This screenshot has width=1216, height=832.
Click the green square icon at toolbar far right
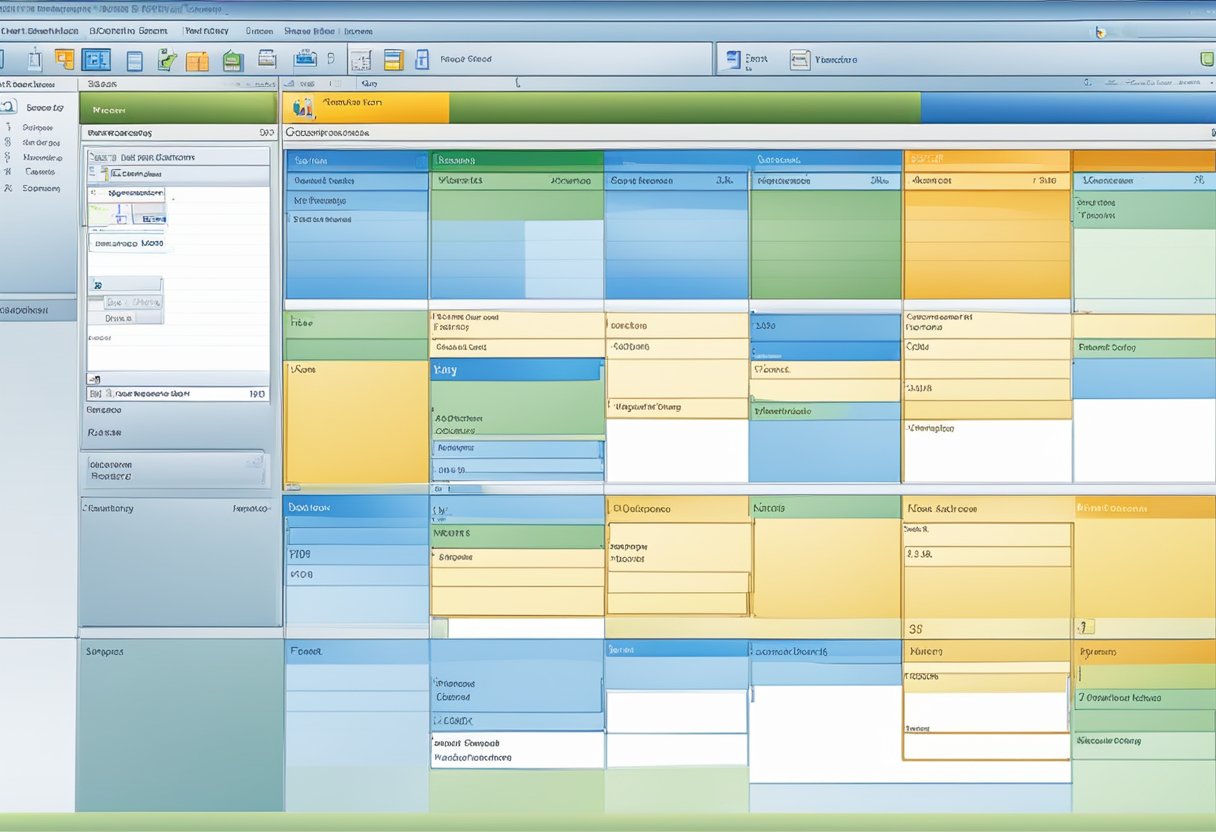(x=1206, y=59)
